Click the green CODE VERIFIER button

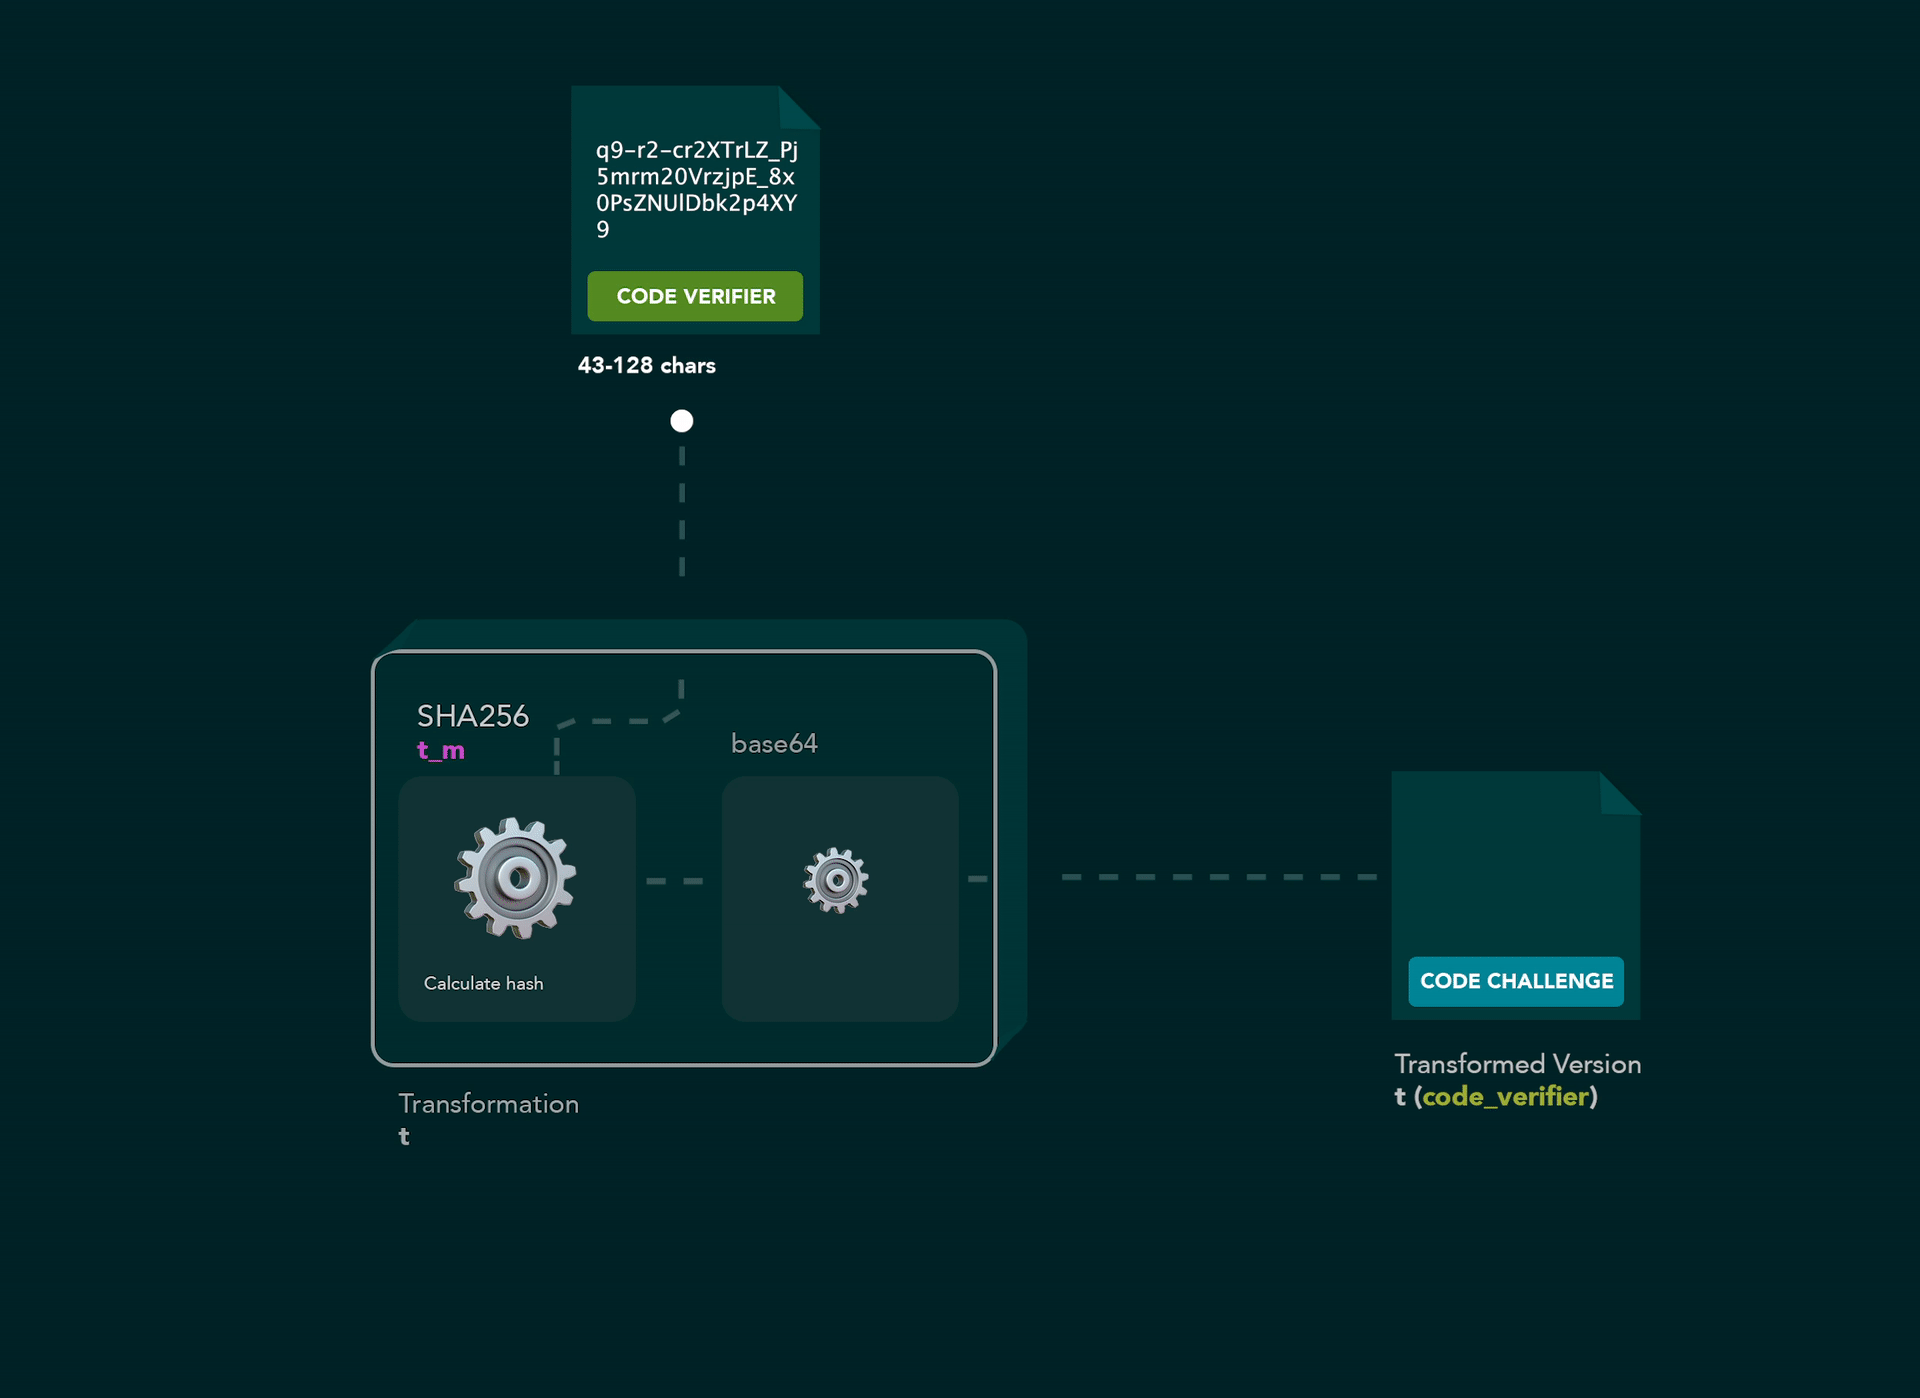(x=695, y=296)
